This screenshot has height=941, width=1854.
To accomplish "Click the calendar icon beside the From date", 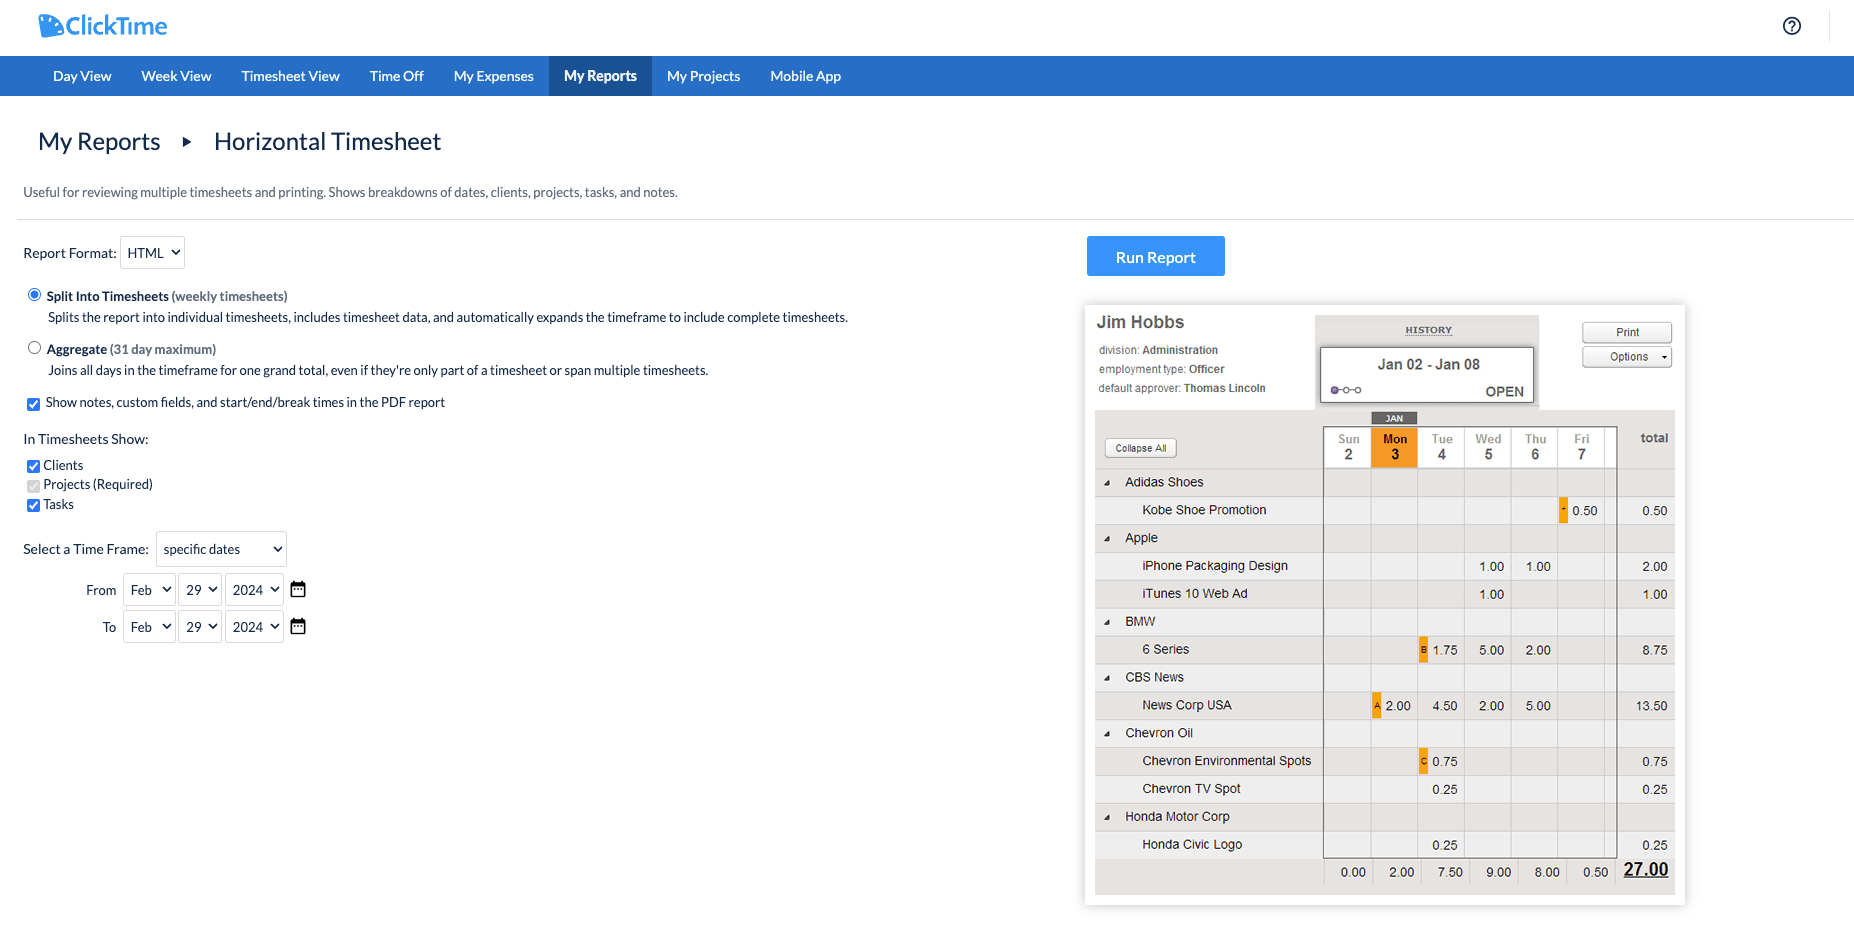I will 297,589.
